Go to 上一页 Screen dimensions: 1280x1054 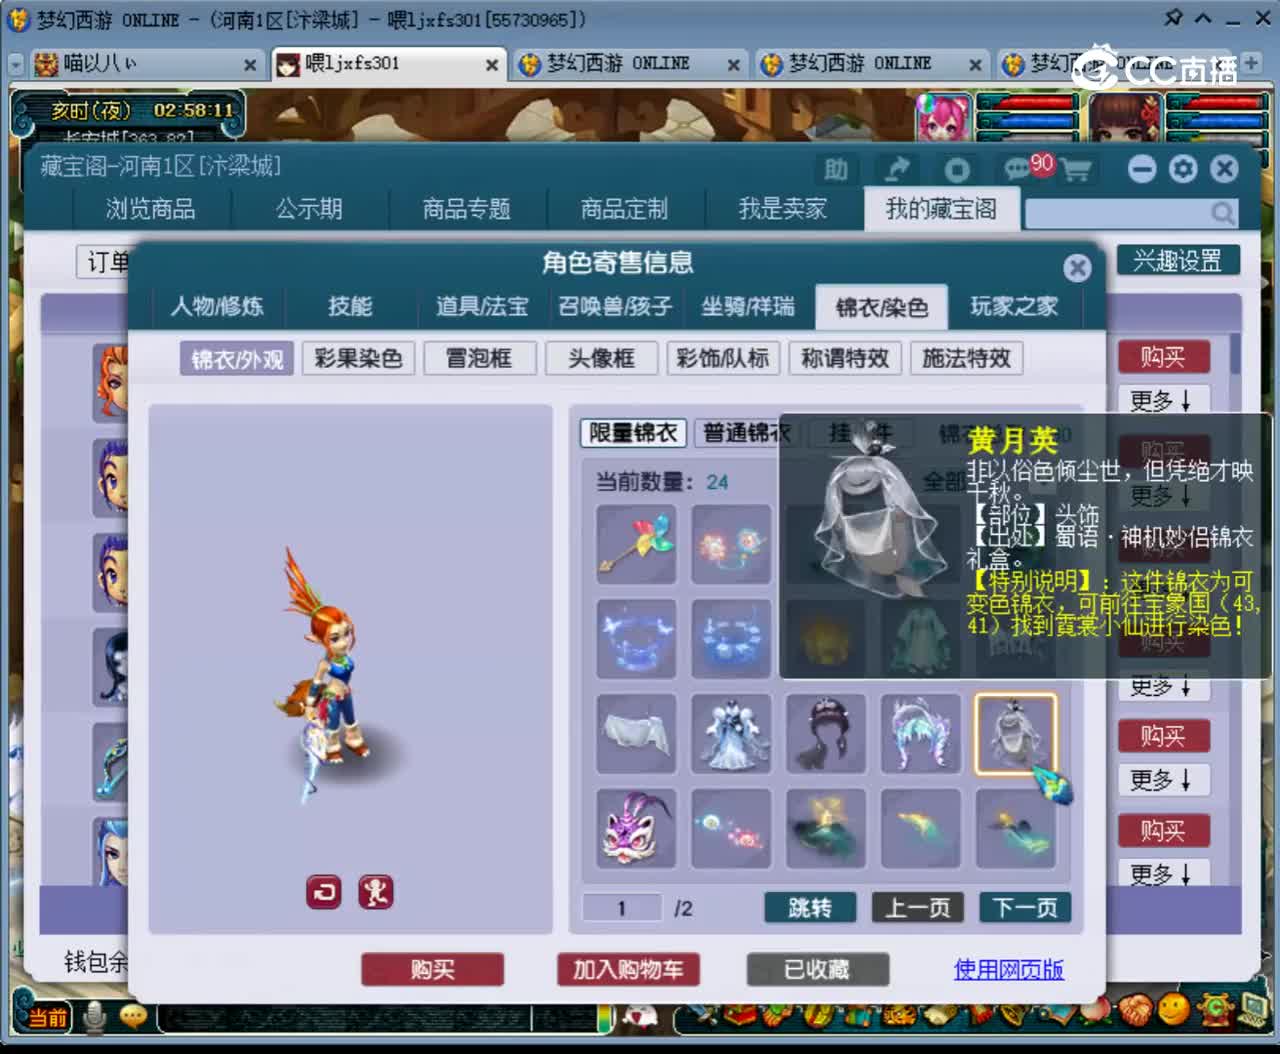pos(918,908)
